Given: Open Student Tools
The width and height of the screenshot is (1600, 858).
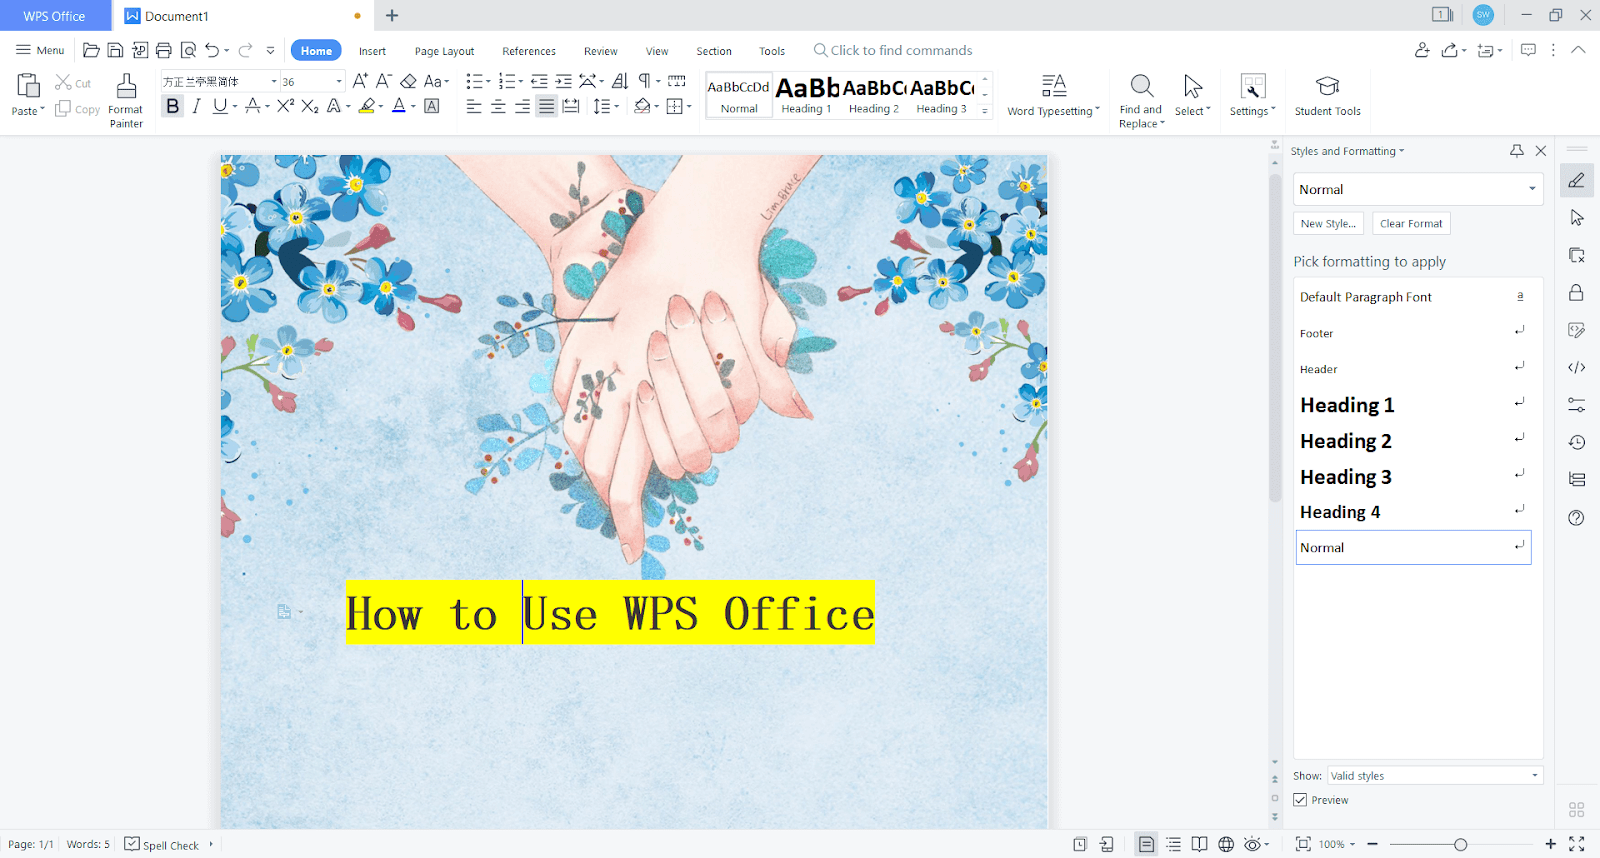Looking at the screenshot, I should pyautogui.click(x=1327, y=96).
